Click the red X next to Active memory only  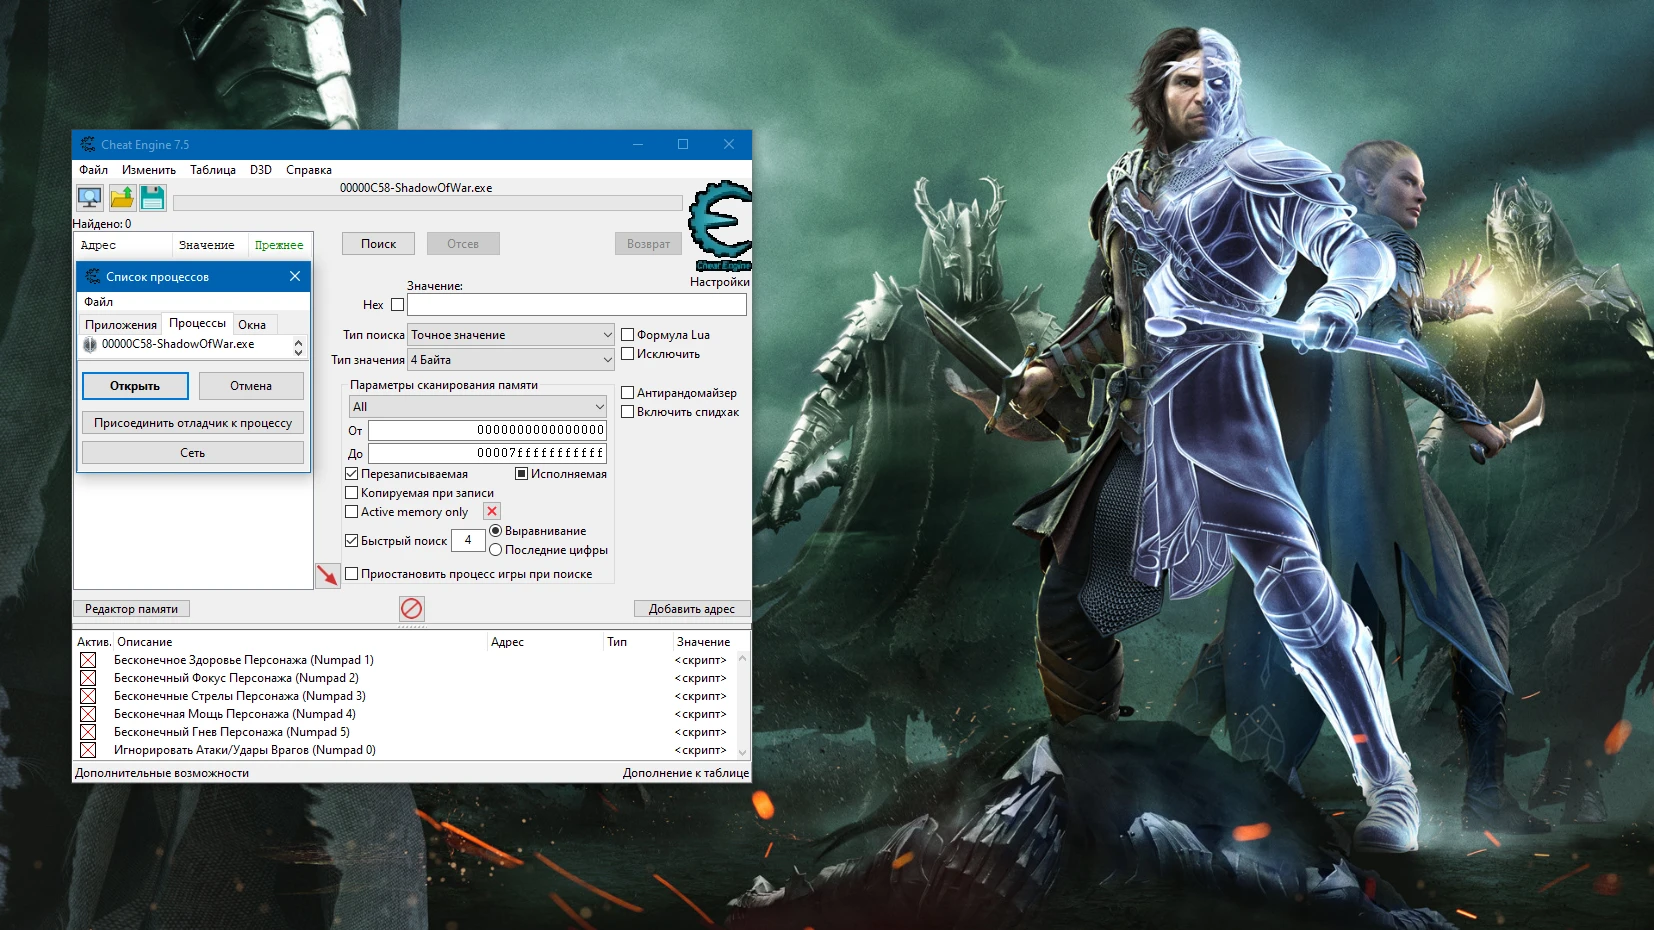[x=492, y=511]
